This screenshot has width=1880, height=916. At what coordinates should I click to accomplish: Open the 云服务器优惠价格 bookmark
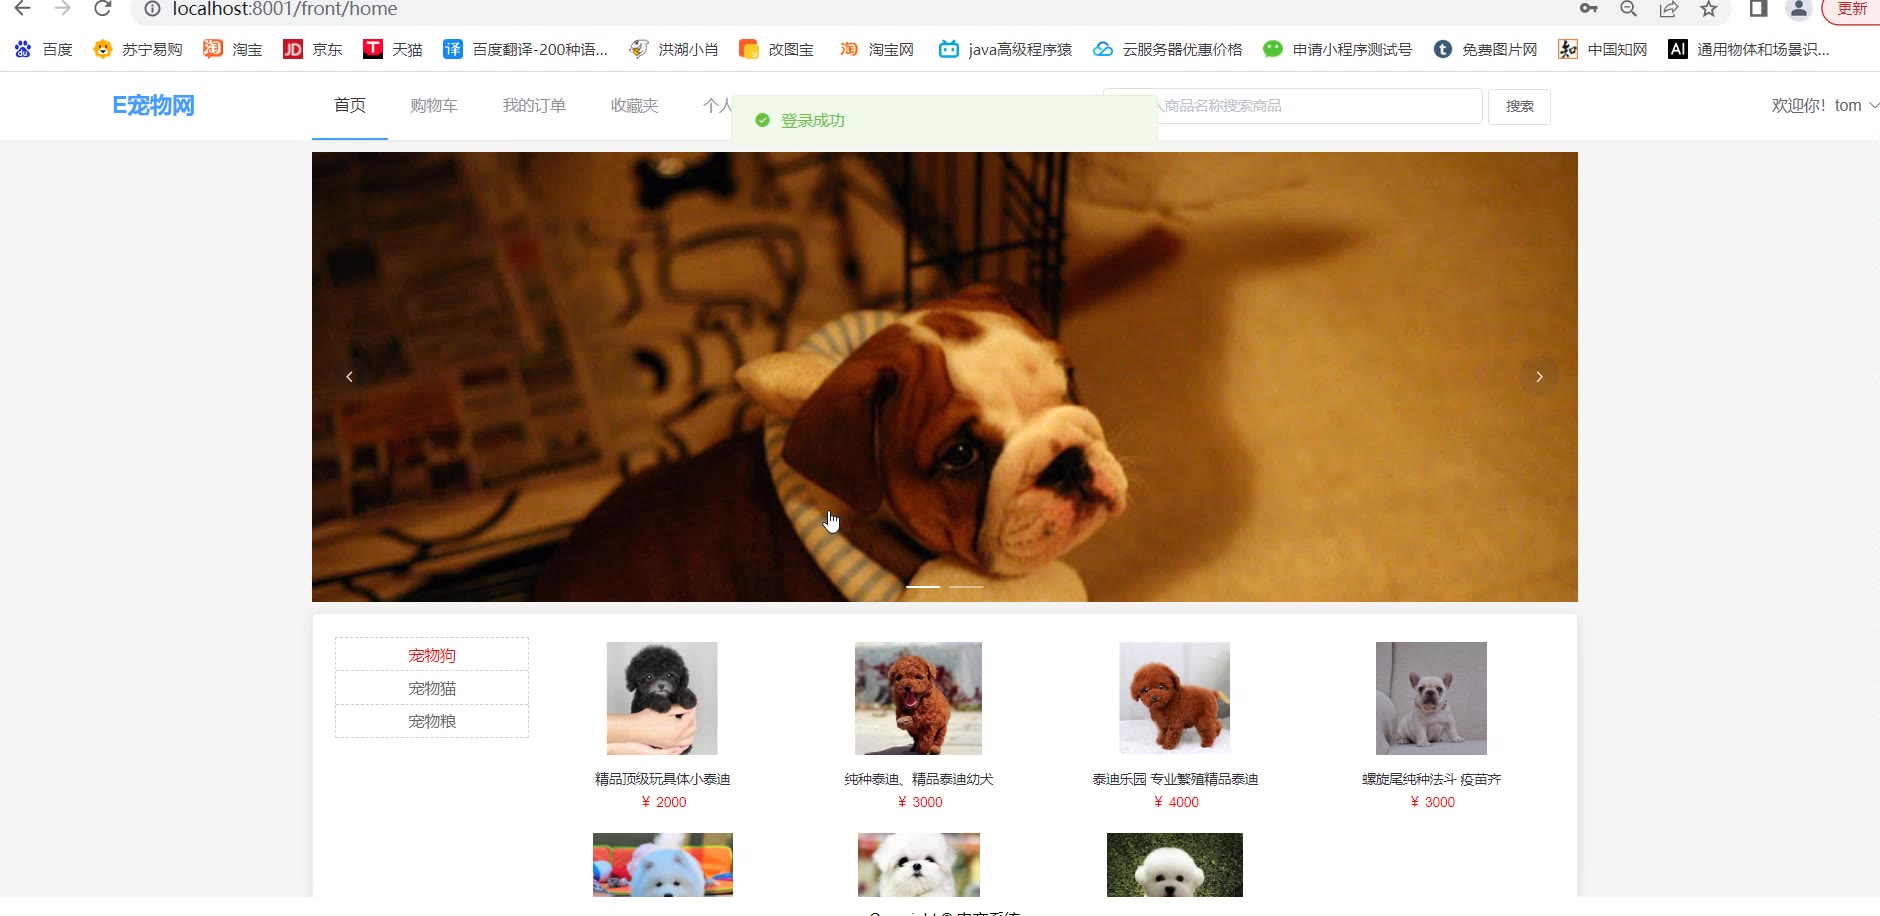point(1168,49)
